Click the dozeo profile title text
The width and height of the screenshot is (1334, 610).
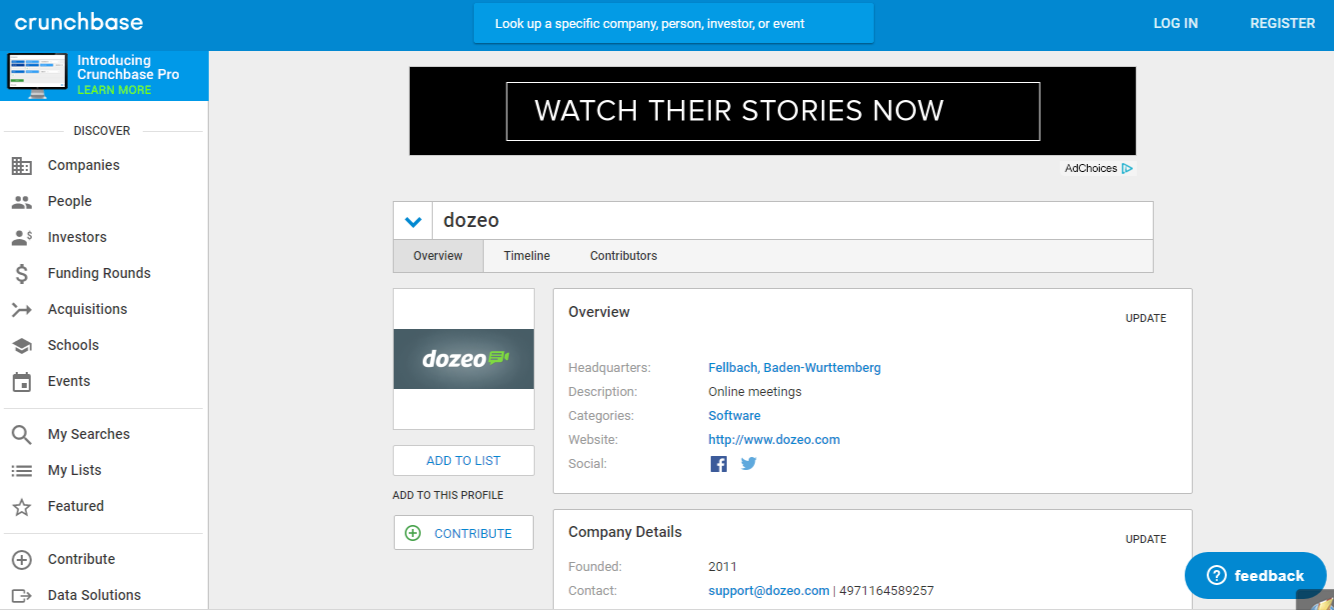[x=471, y=221]
